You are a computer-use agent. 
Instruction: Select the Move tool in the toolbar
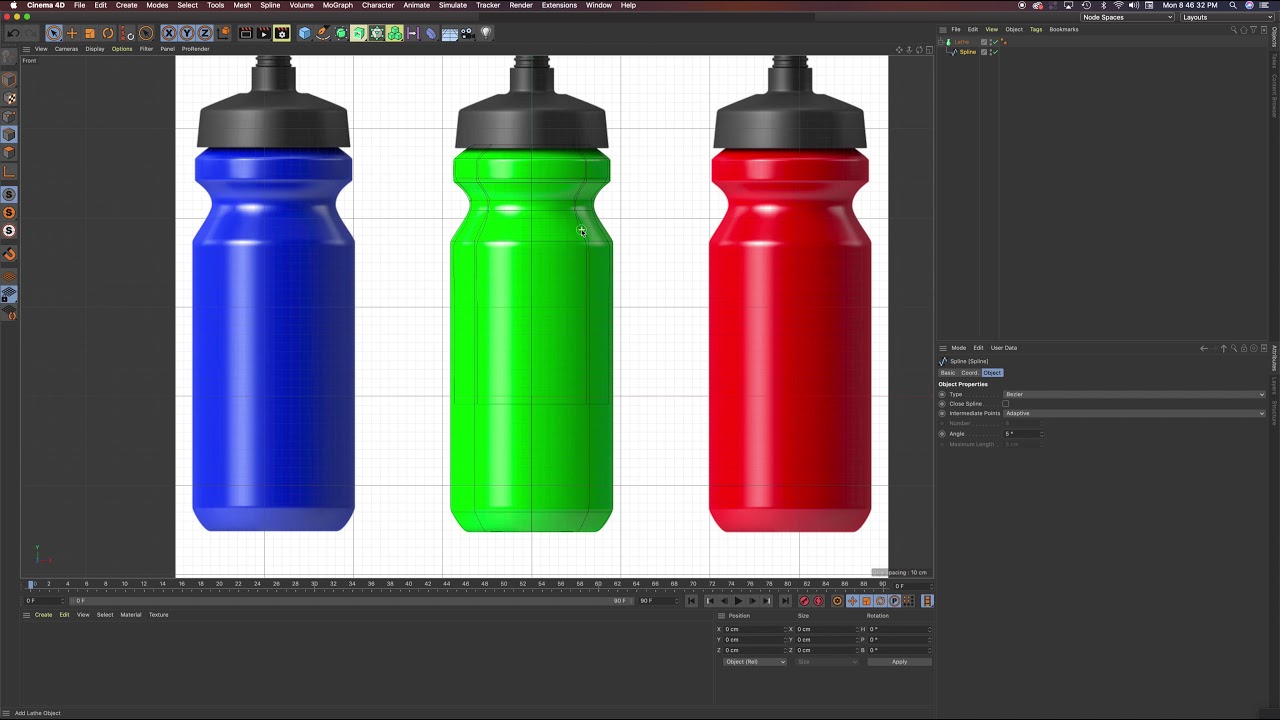tap(72, 33)
